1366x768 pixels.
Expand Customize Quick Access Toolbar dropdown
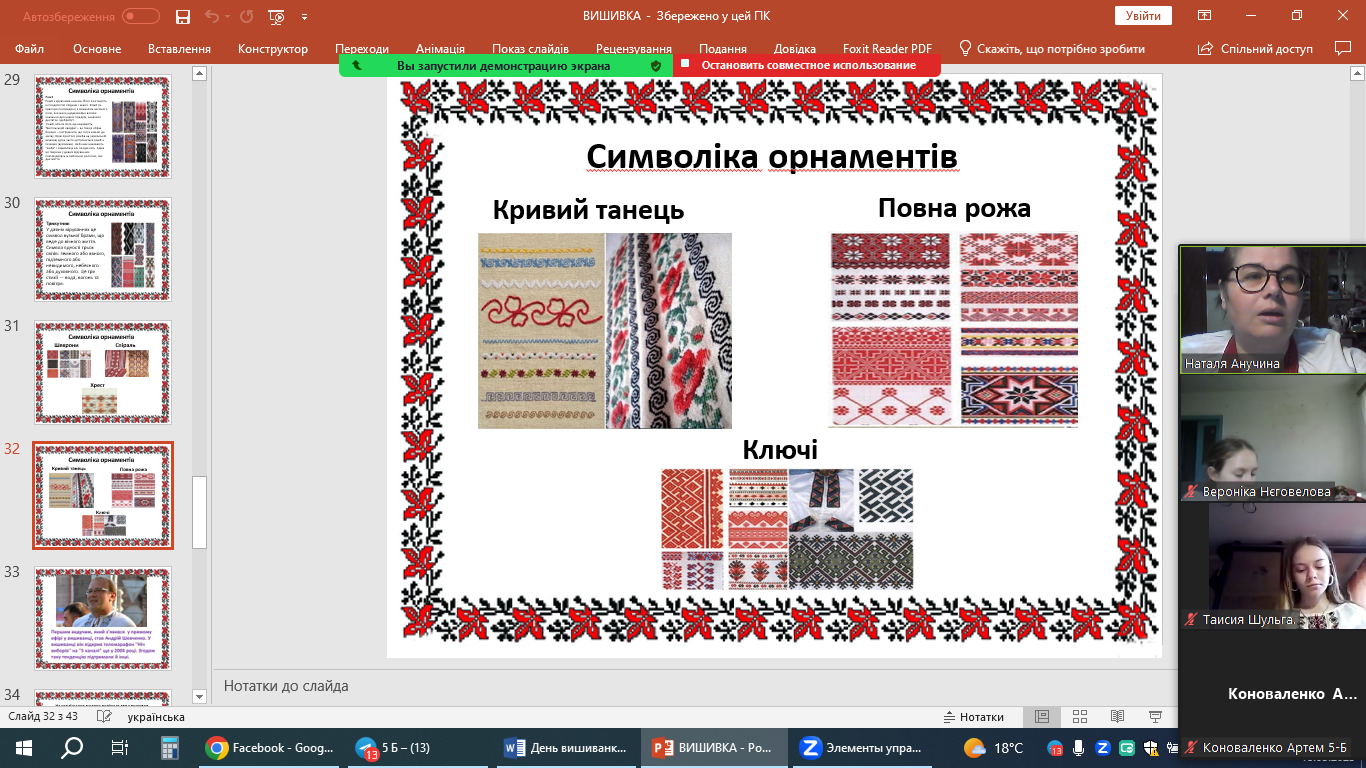coord(304,17)
